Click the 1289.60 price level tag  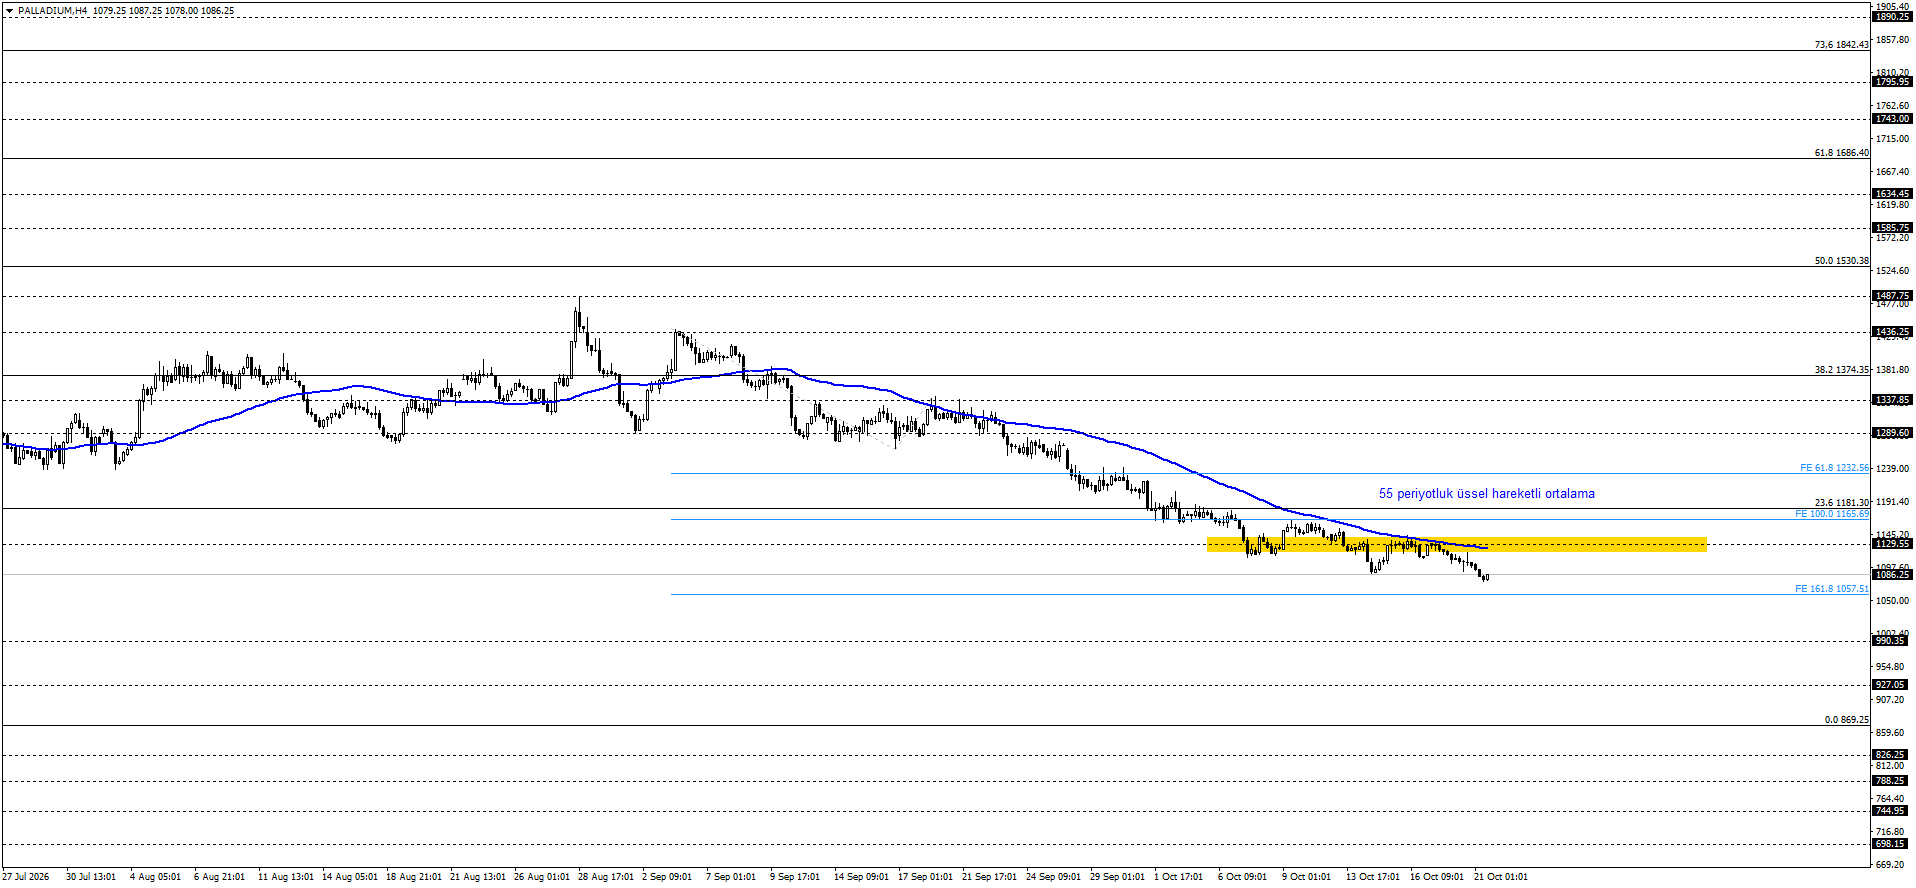click(x=1892, y=434)
